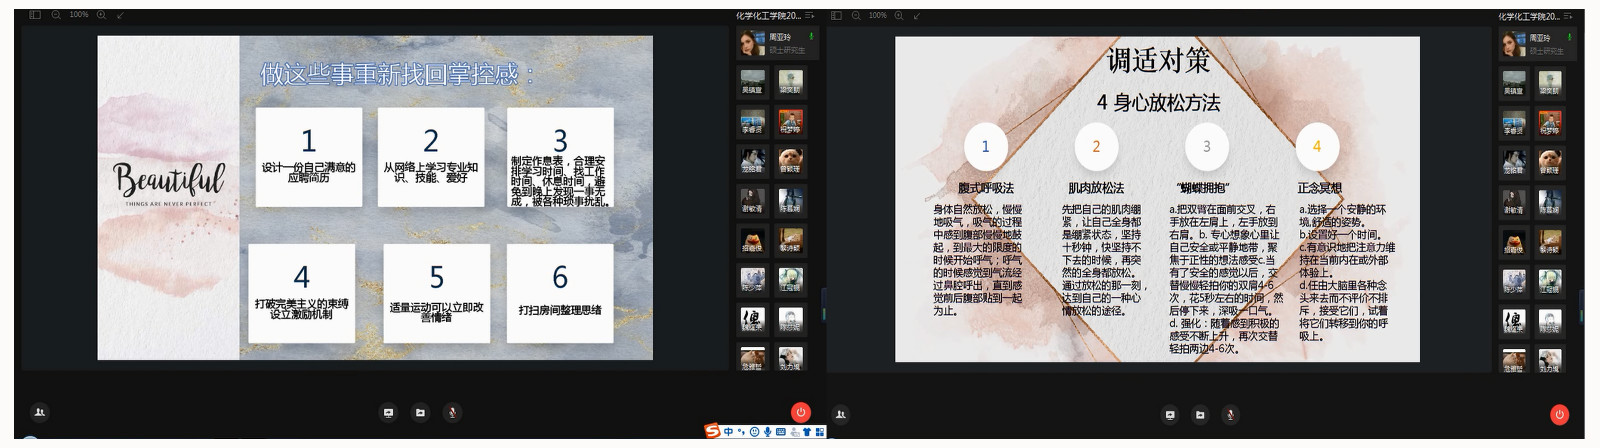Click Sogou input method S logo
Image resolution: width=1600 pixels, height=448 pixels.
point(712,431)
